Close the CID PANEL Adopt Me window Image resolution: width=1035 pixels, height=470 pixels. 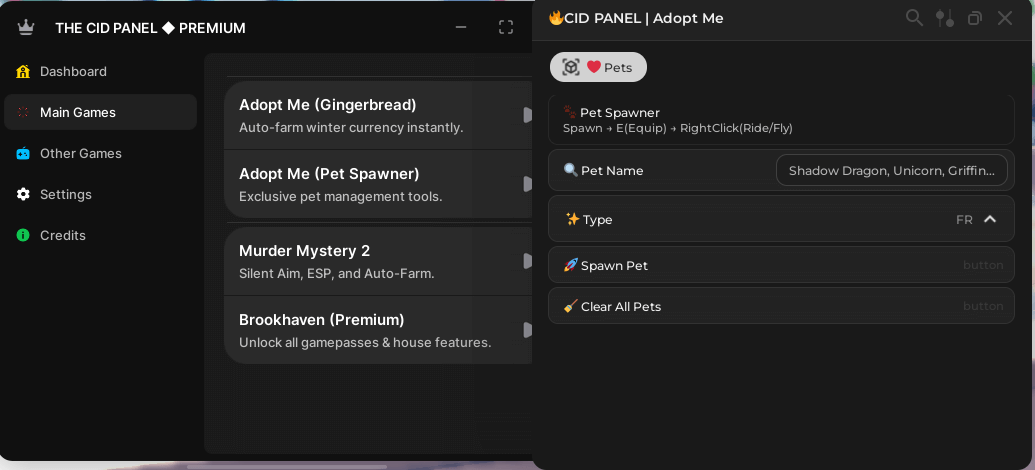1005,18
